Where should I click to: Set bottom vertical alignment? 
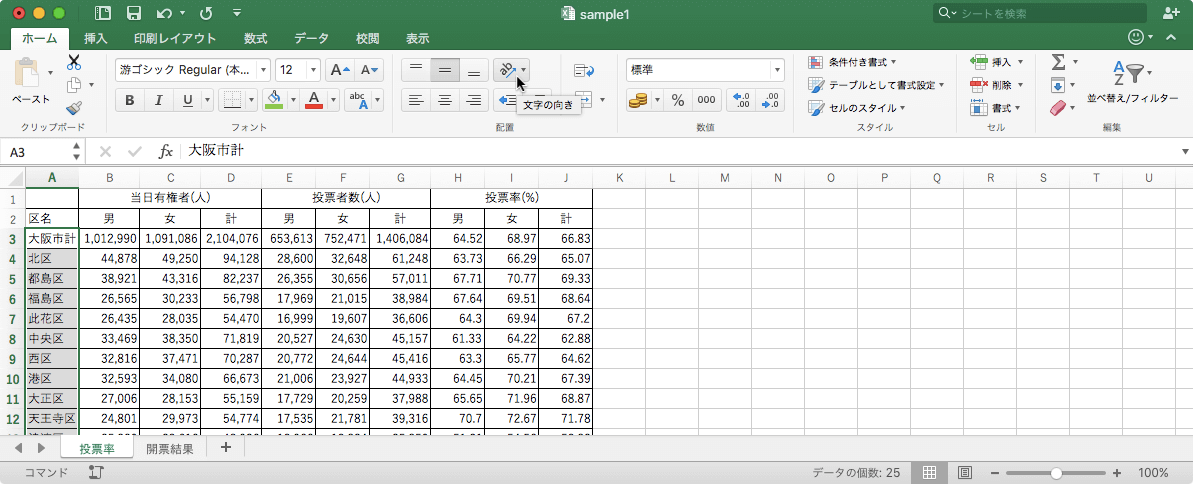point(473,70)
